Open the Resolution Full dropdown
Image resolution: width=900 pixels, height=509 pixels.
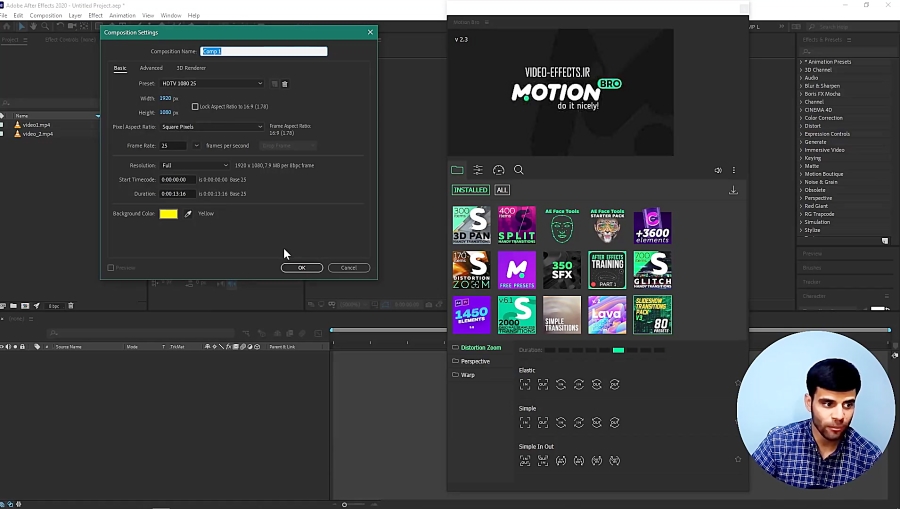point(195,165)
